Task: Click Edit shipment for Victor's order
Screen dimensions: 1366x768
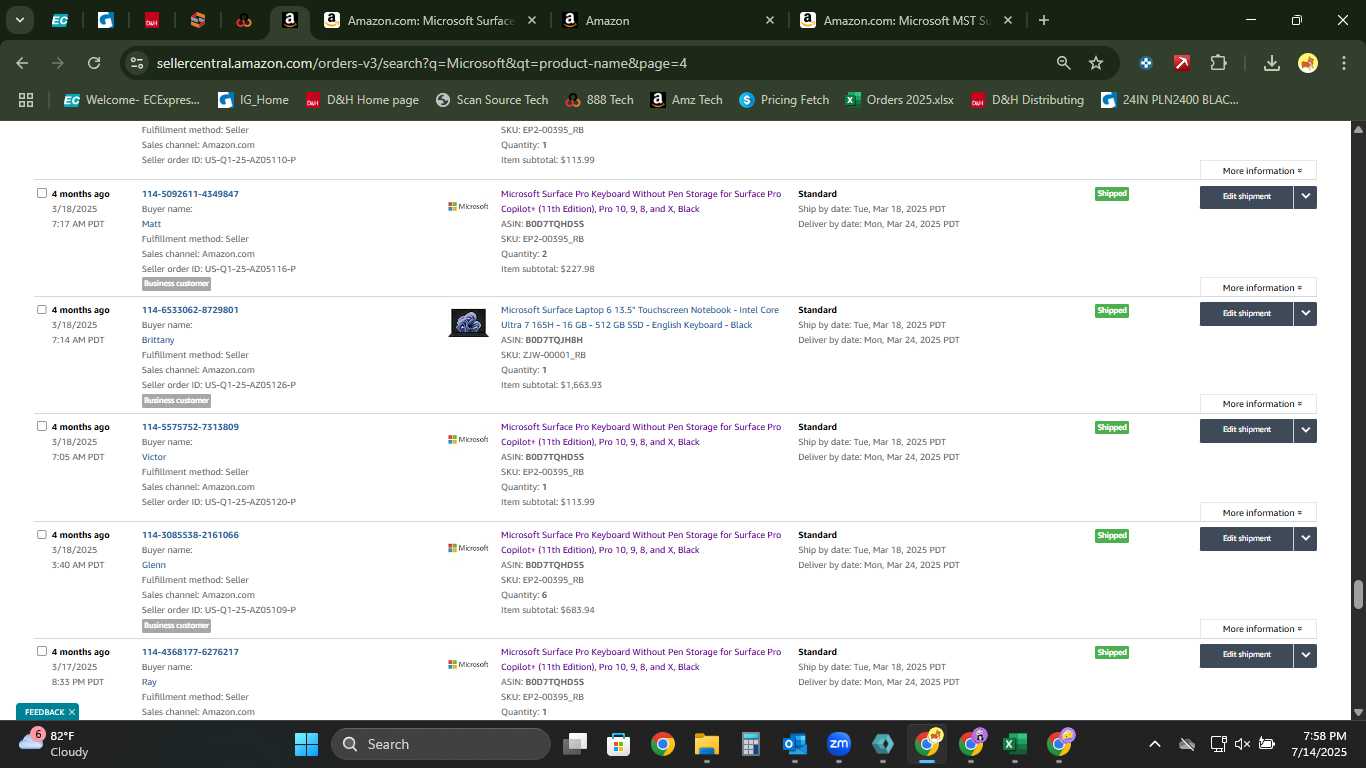Action: click(1246, 430)
